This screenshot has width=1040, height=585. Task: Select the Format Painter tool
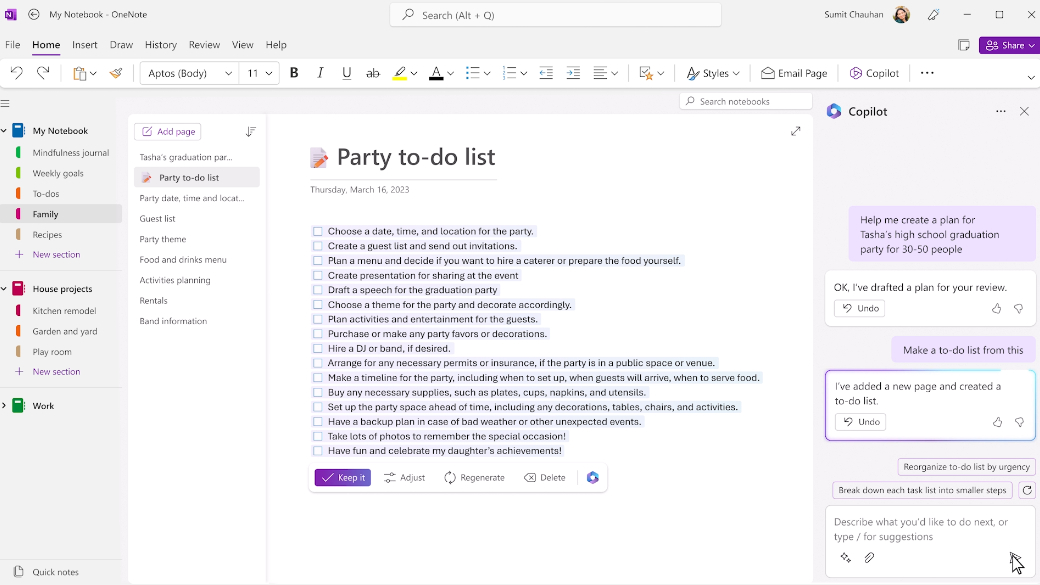(x=116, y=73)
